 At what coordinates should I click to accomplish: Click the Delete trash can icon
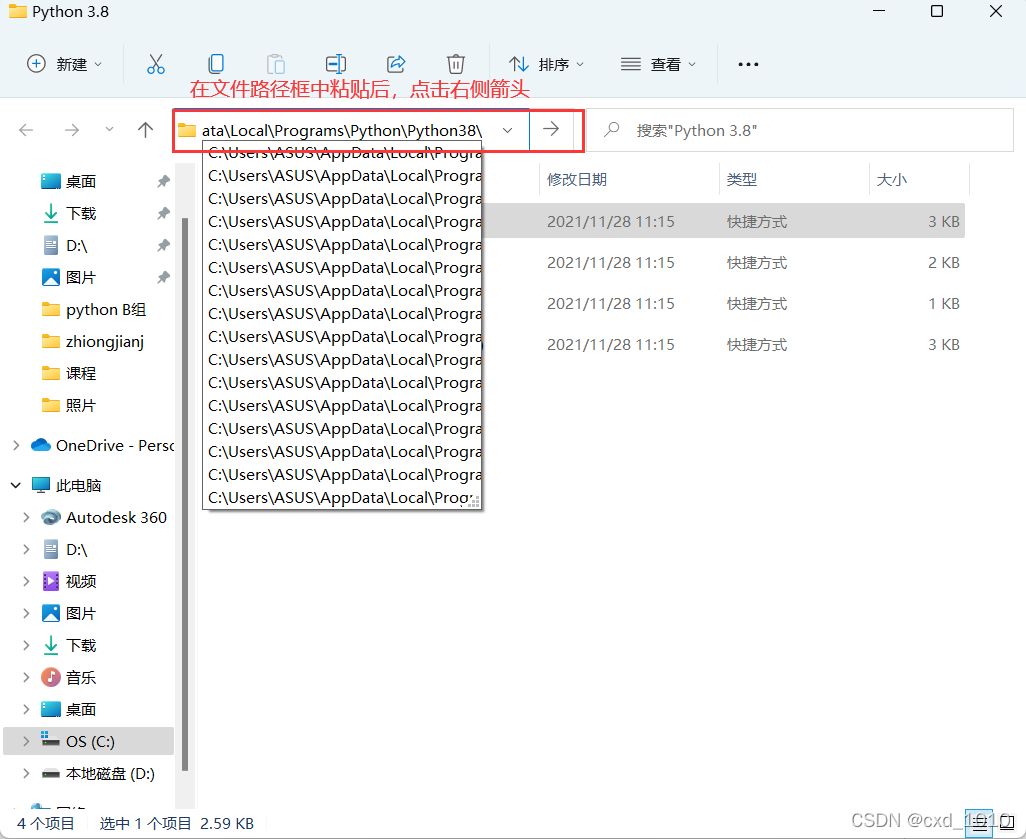coord(455,64)
